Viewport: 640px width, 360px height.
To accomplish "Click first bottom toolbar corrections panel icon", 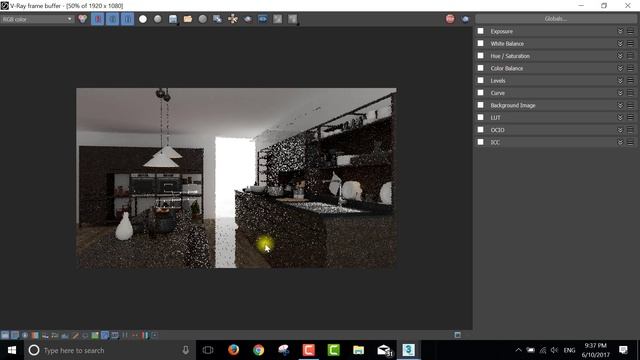I will pyautogui.click(x=5, y=335).
